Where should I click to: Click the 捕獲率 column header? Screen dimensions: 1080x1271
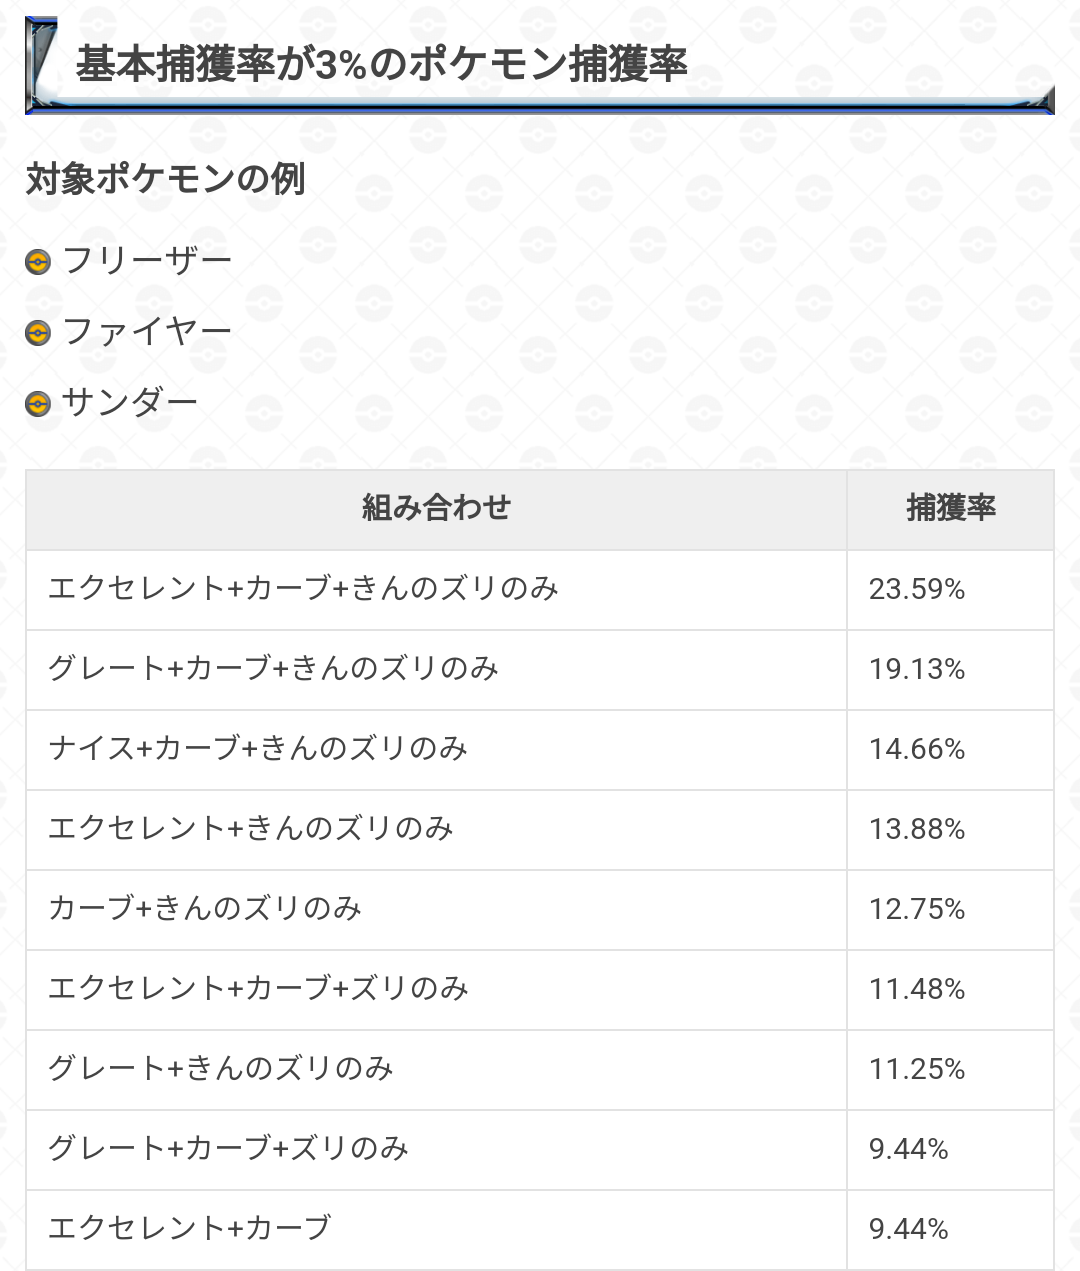click(950, 508)
